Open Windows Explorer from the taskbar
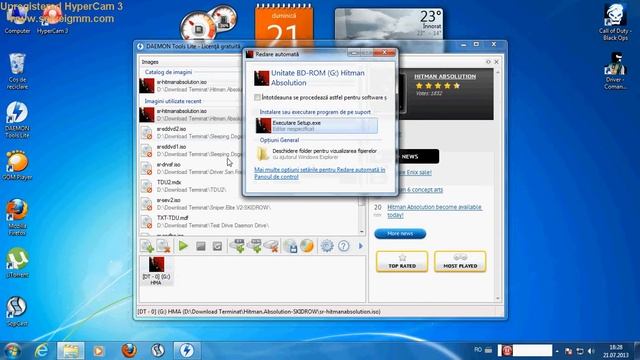 (x=70, y=351)
